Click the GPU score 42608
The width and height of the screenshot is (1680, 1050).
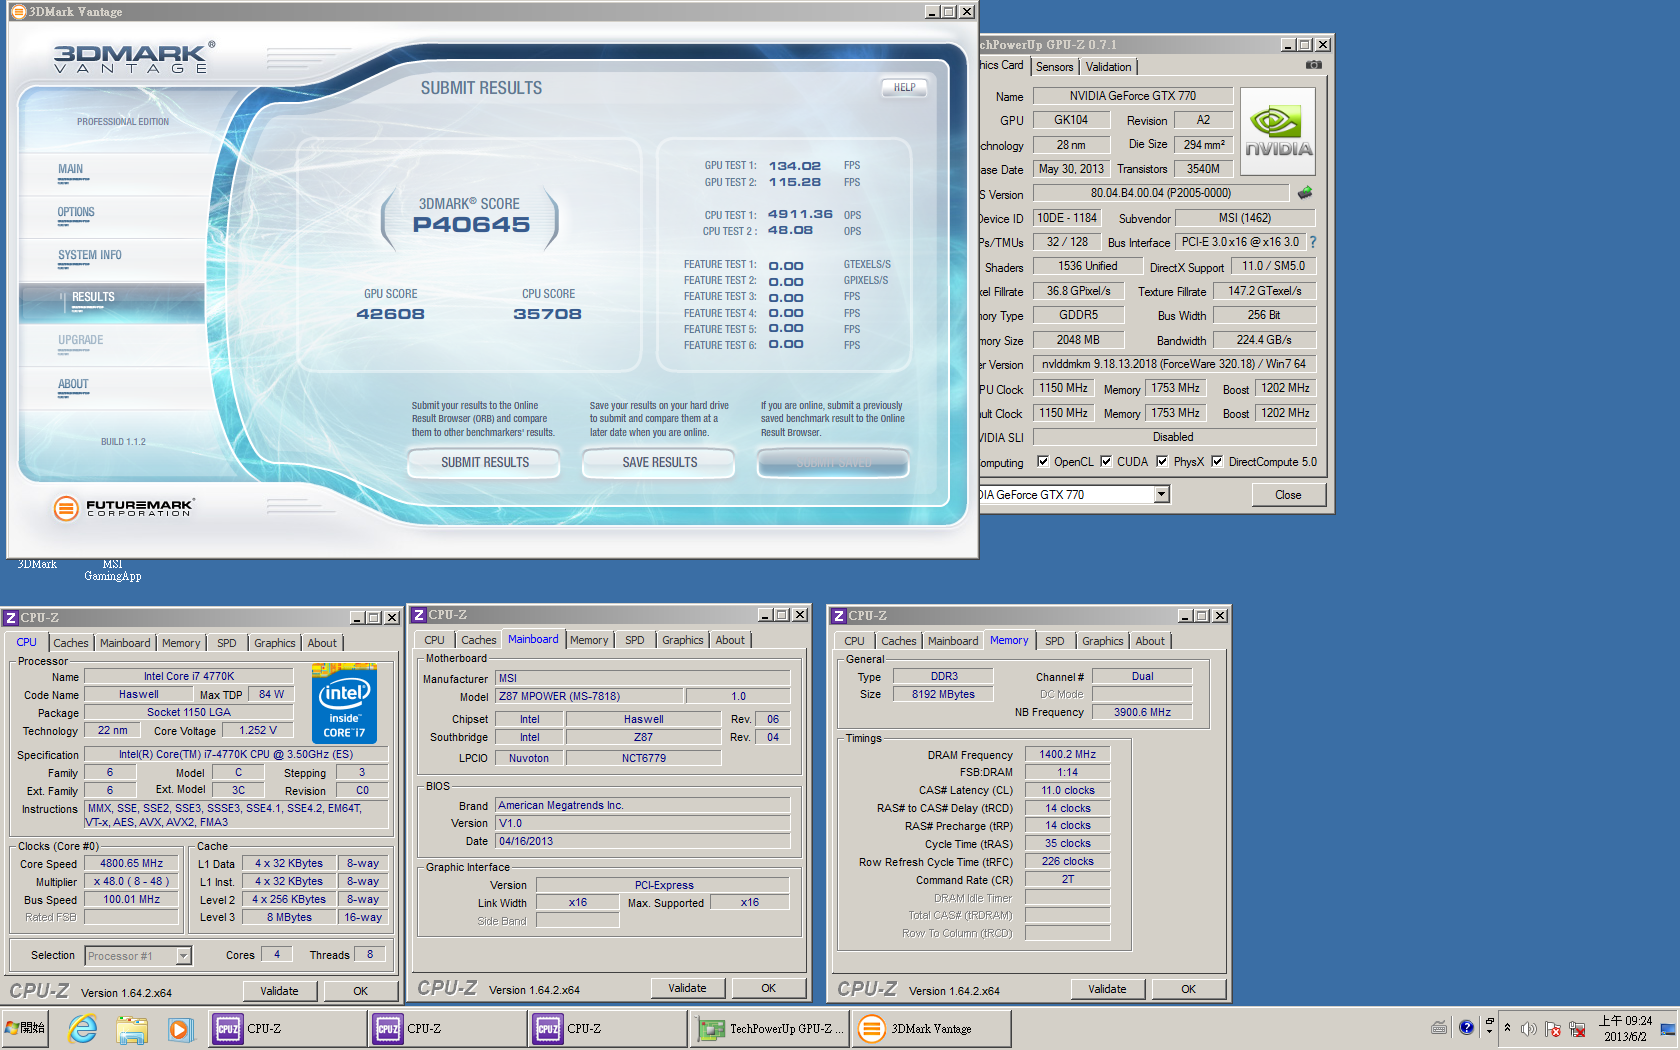[x=390, y=314]
